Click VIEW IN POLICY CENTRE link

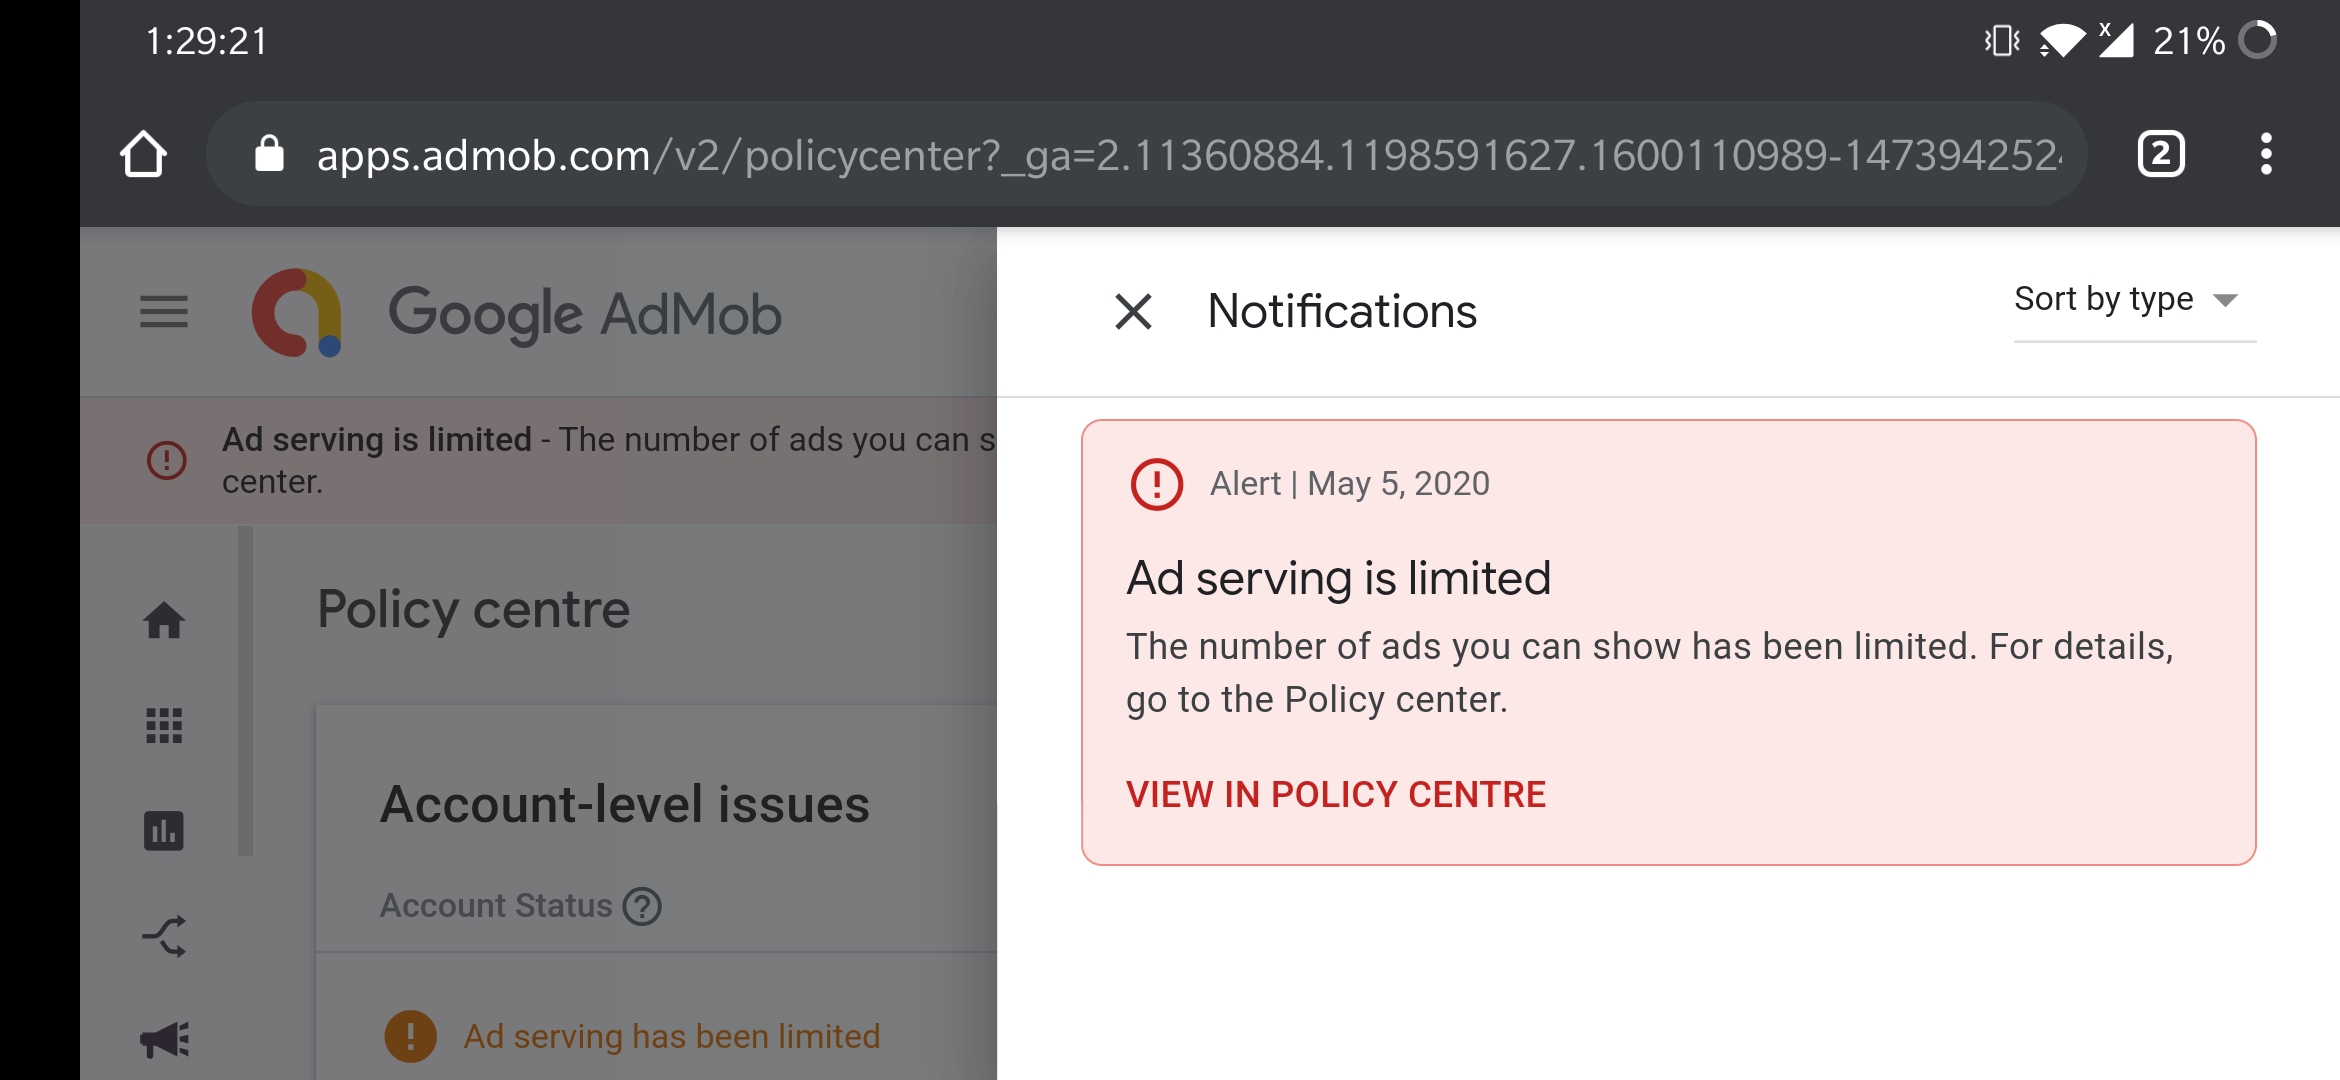coord(1336,794)
